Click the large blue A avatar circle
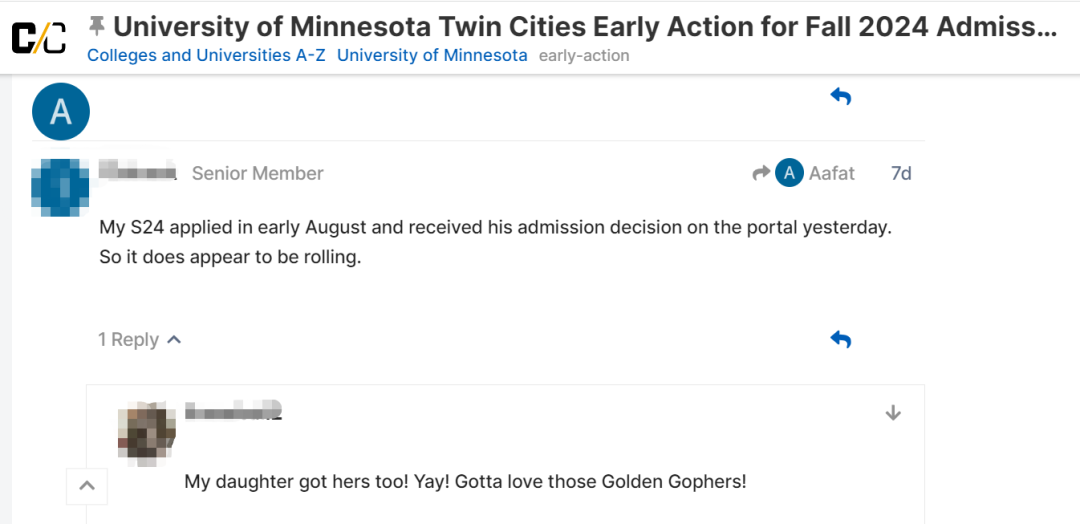 point(61,111)
